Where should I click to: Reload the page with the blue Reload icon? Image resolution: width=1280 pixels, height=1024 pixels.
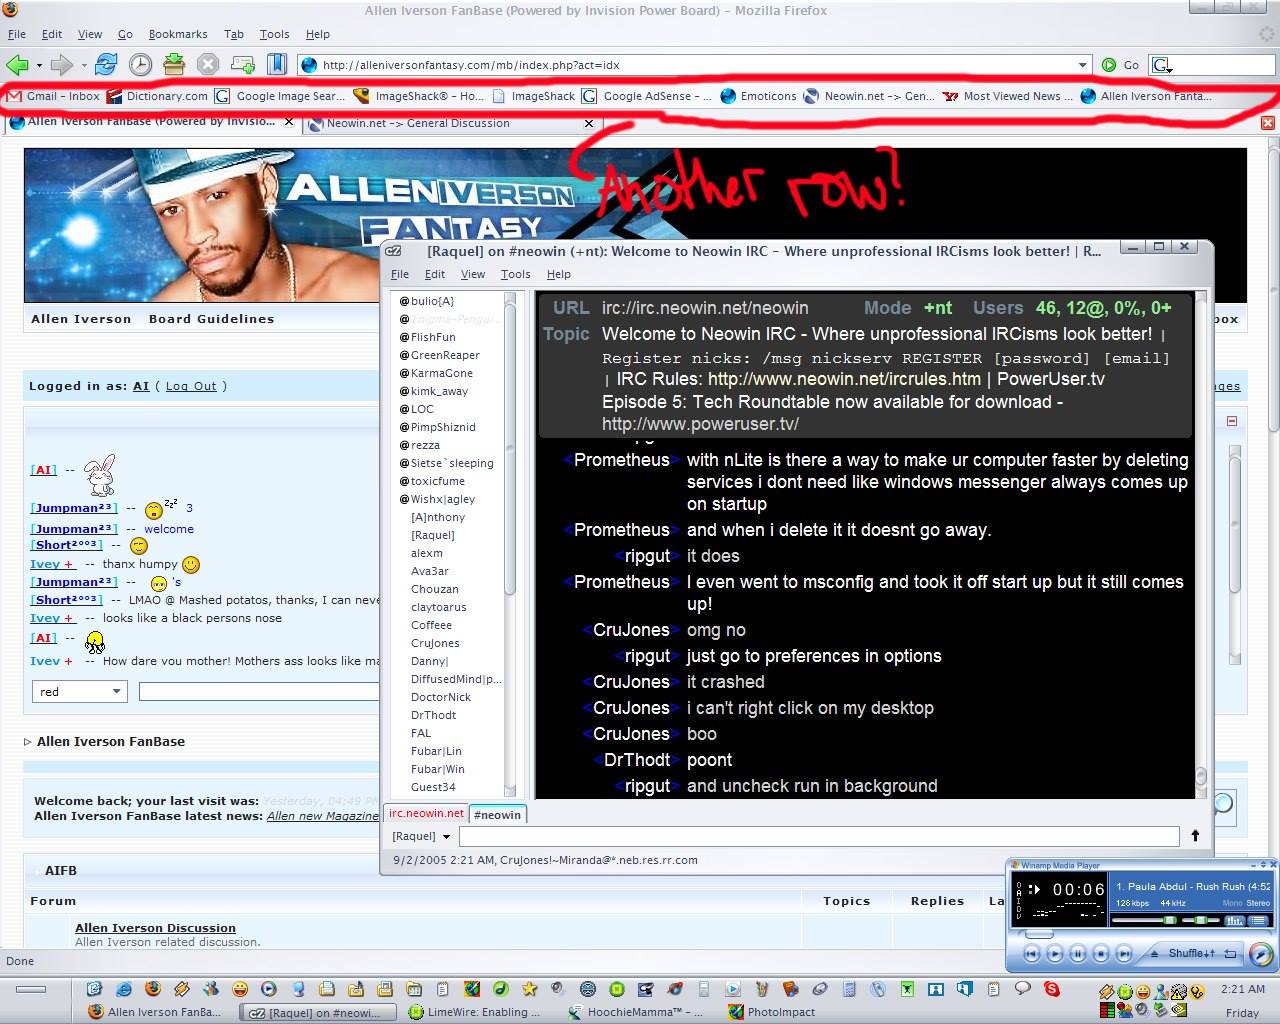click(x=106, y=65)
